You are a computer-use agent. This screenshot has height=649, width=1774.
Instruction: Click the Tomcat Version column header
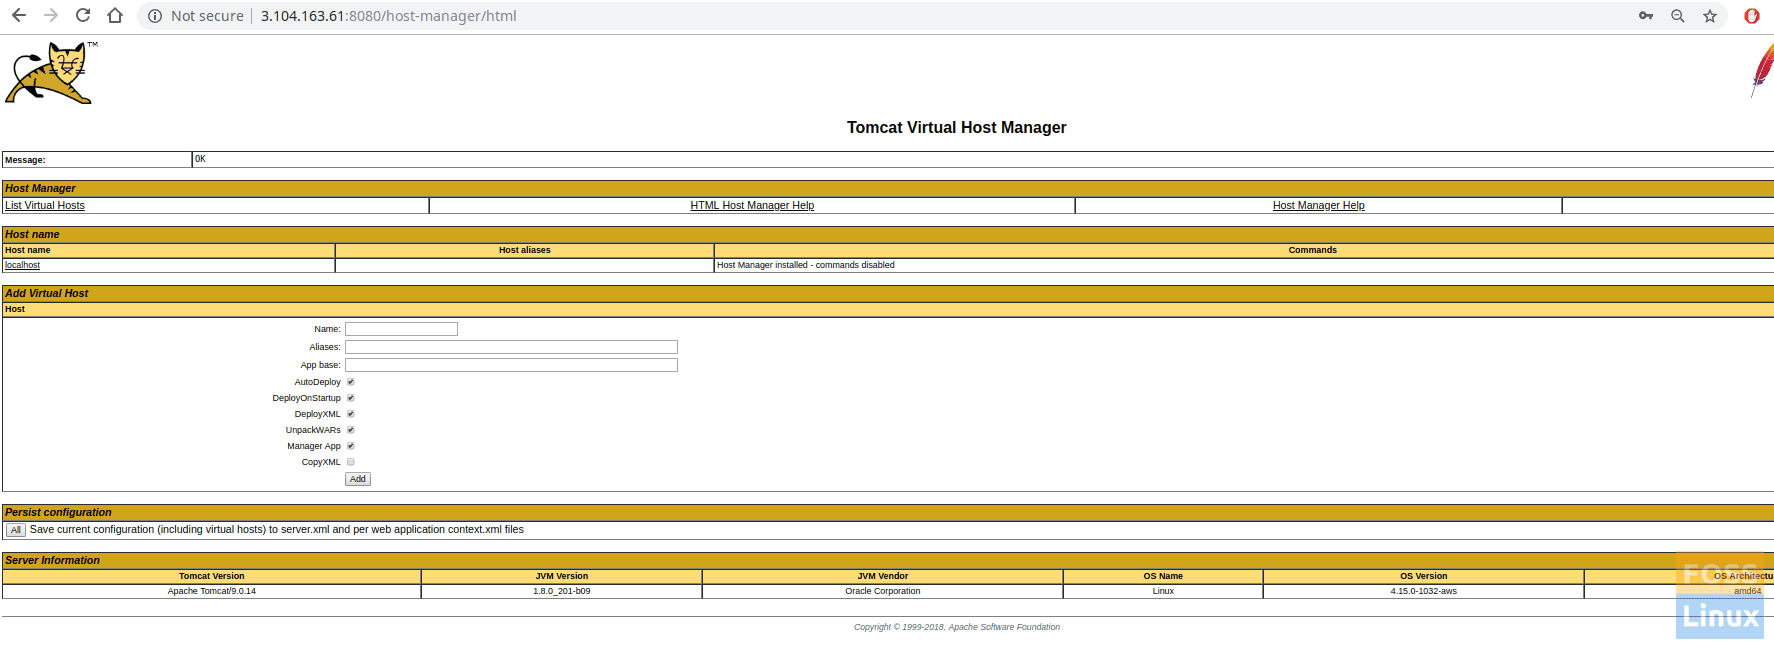click(212, 576)
